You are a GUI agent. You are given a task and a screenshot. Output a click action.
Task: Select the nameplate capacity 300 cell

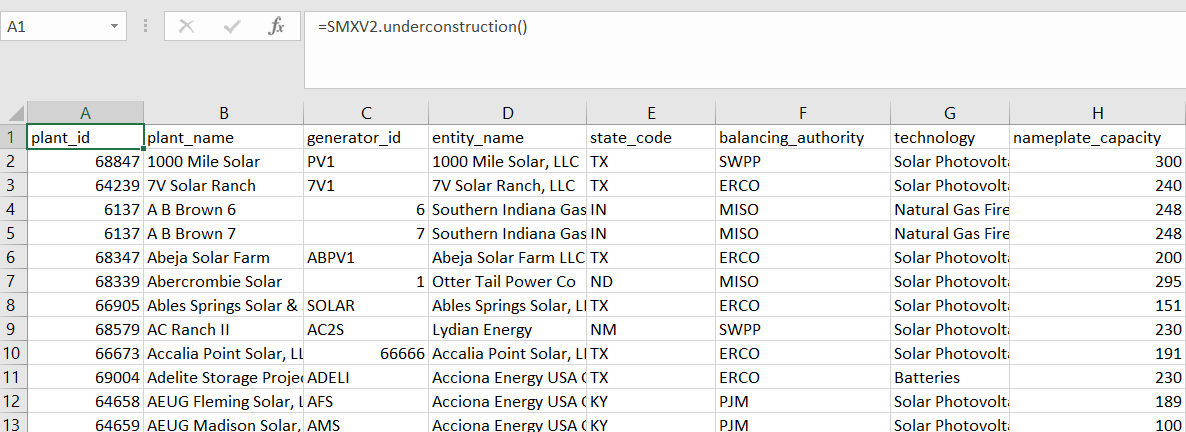(1098, 161)
